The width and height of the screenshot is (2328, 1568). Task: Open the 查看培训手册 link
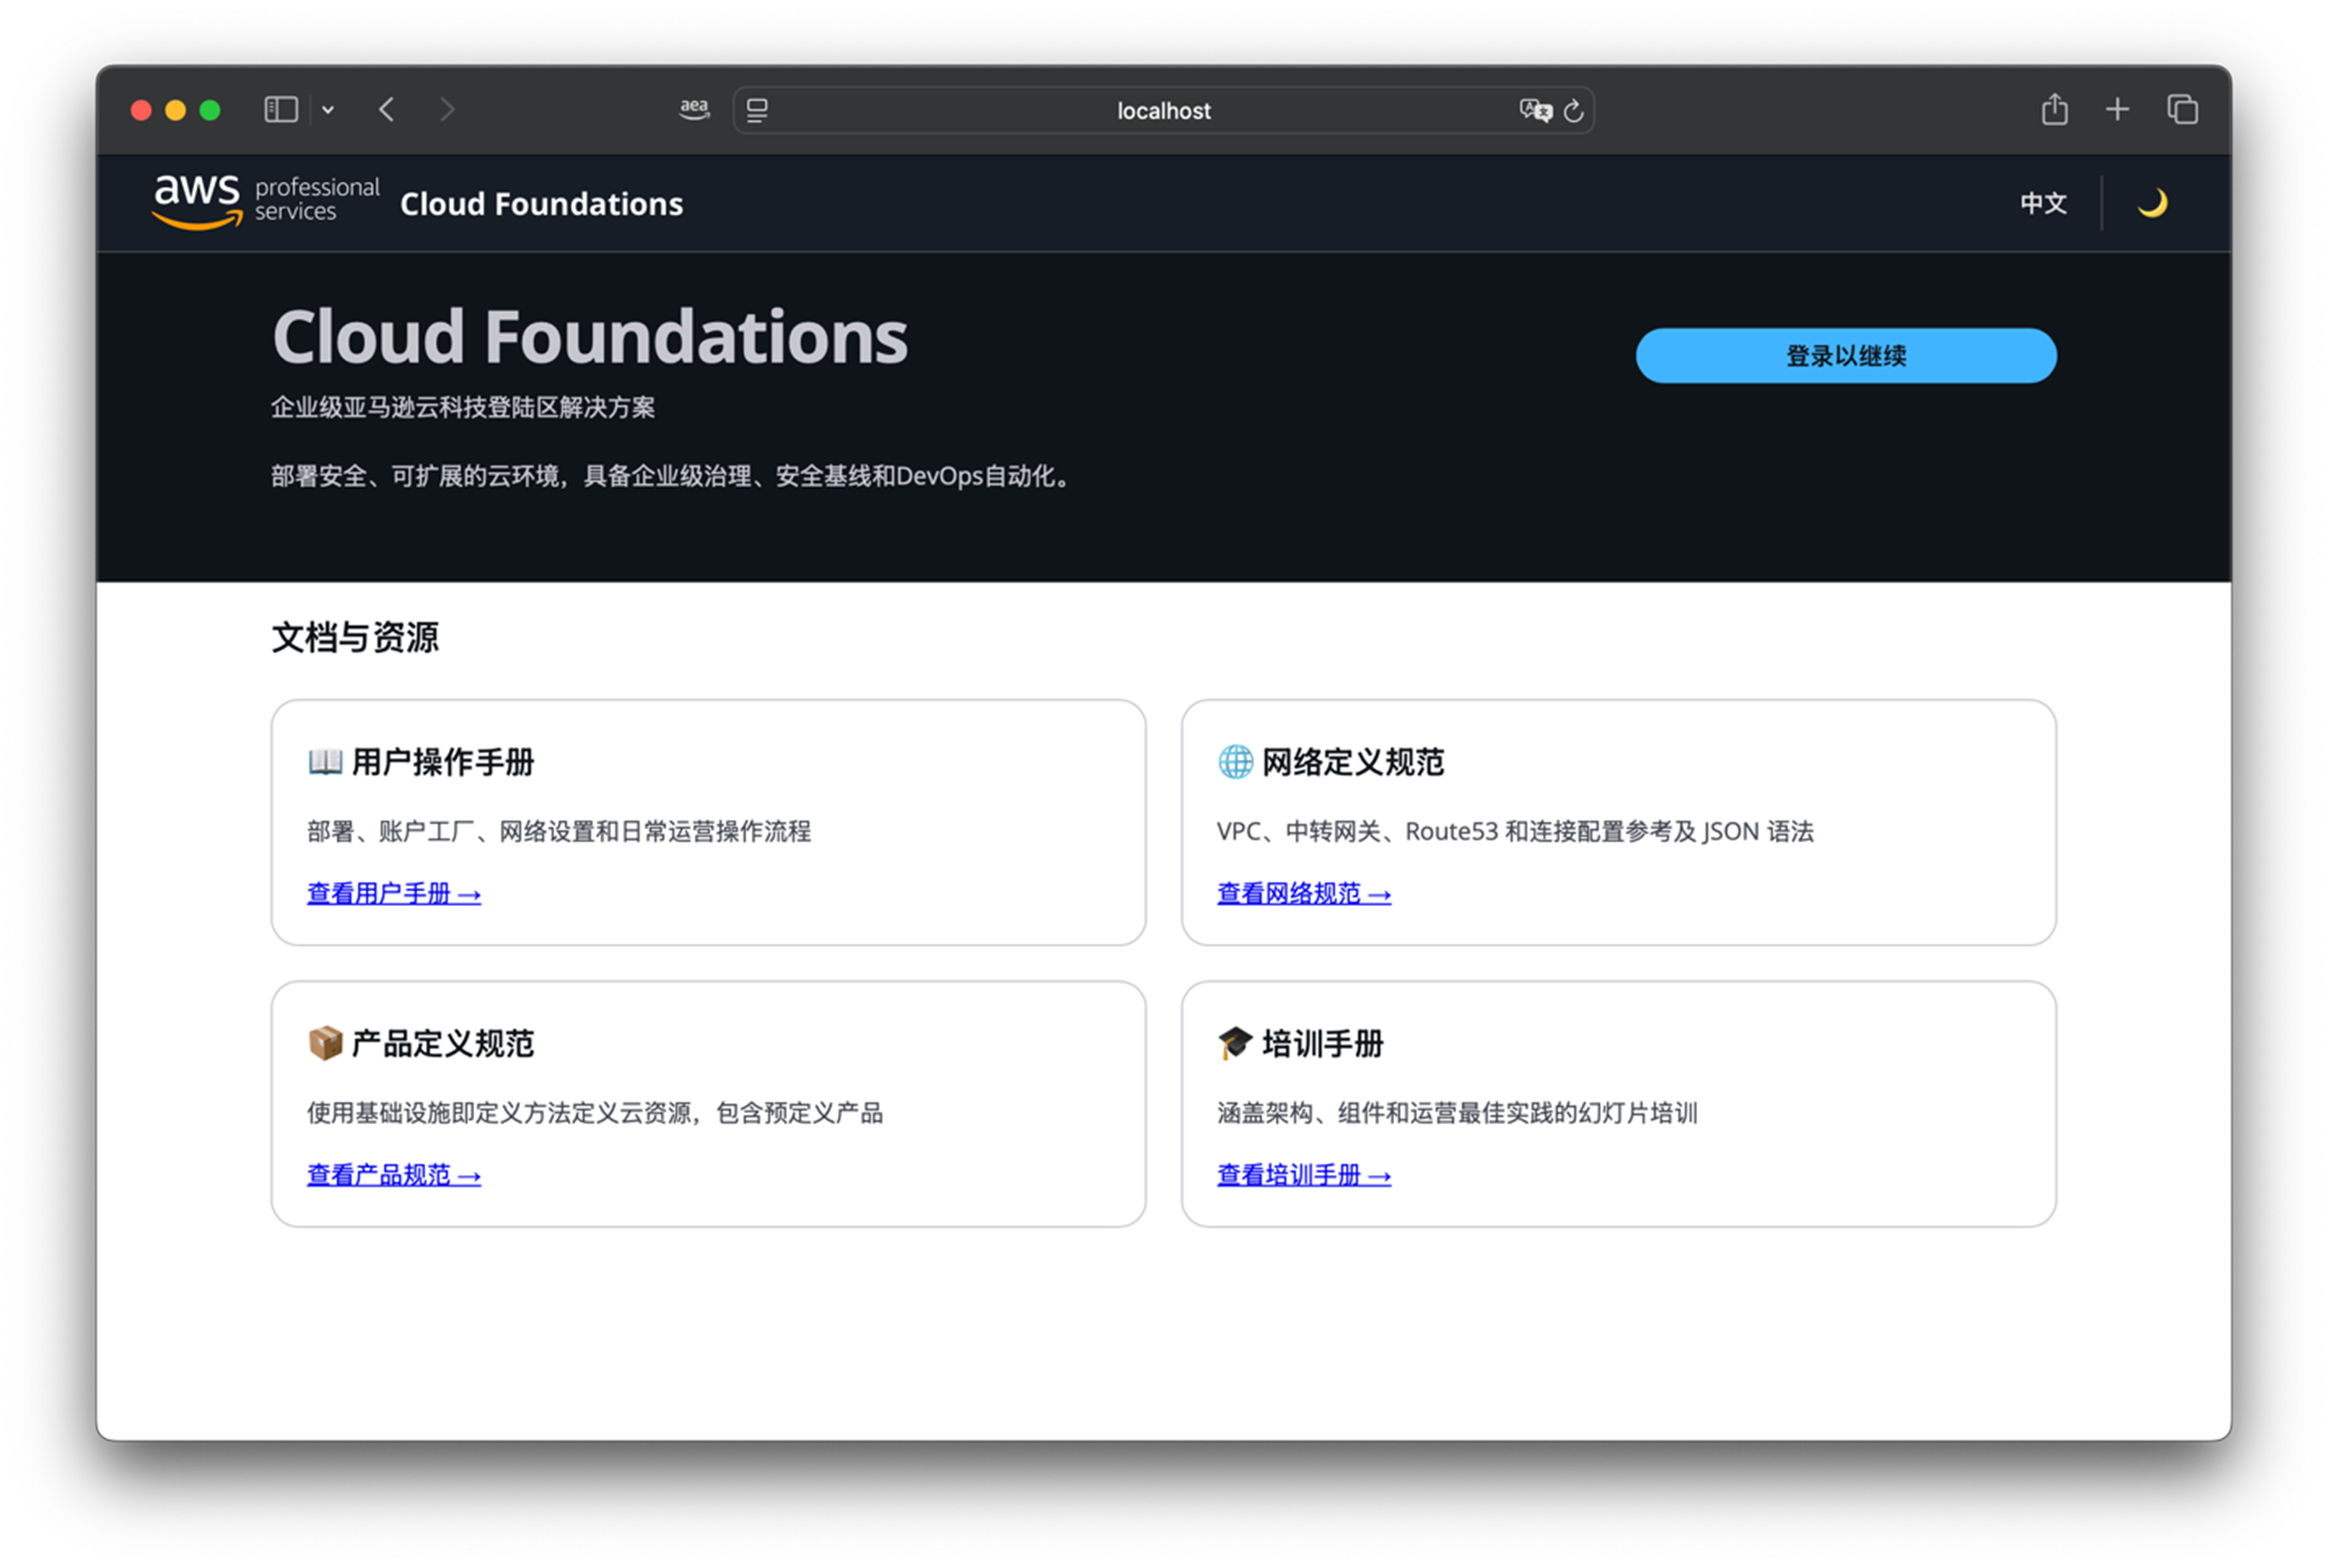click(x=1303, y=1175)
